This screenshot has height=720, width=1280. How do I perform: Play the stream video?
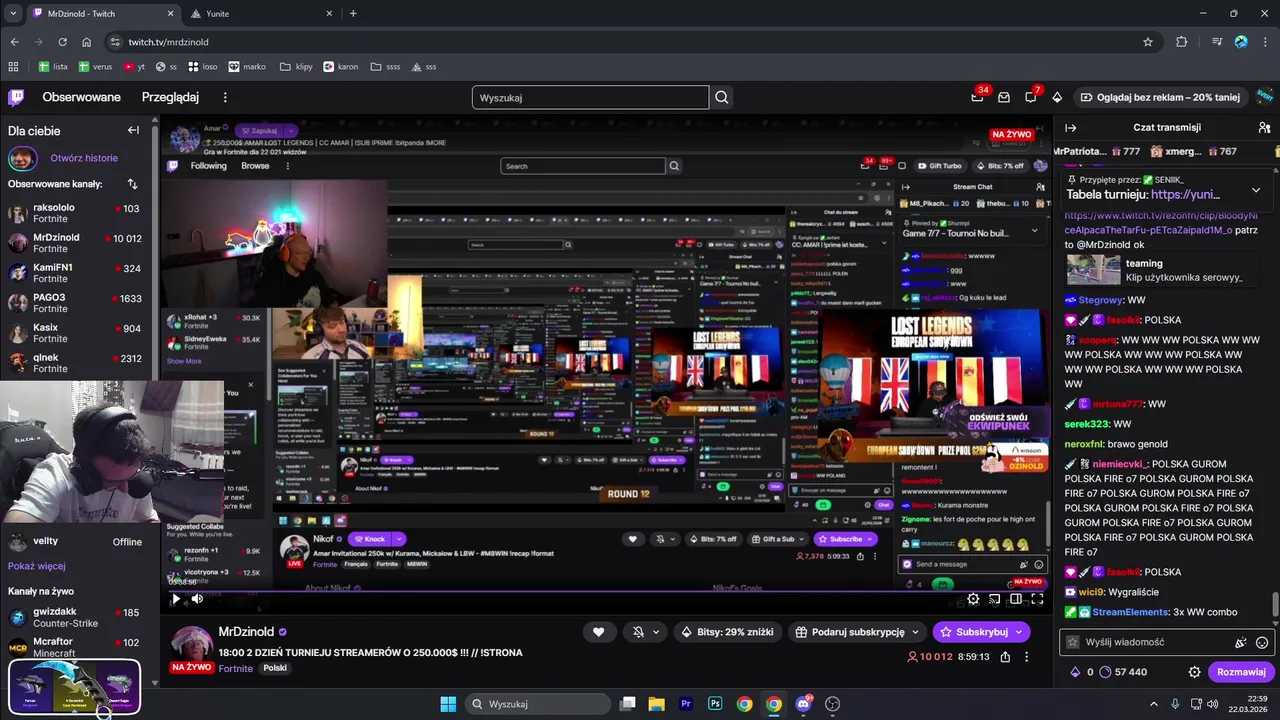[176, 599]
